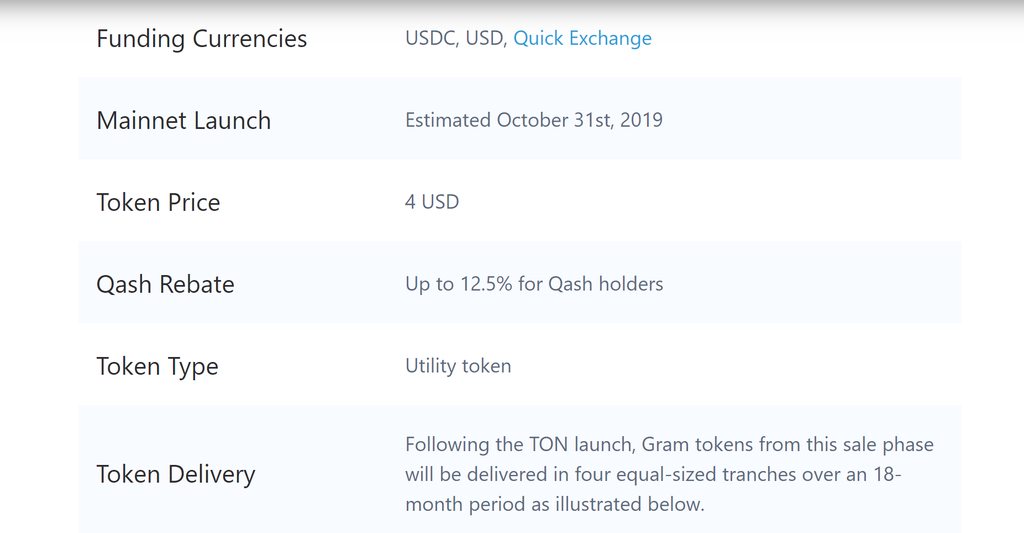
Task: Click the Token Type label
Action: point(157,367)
